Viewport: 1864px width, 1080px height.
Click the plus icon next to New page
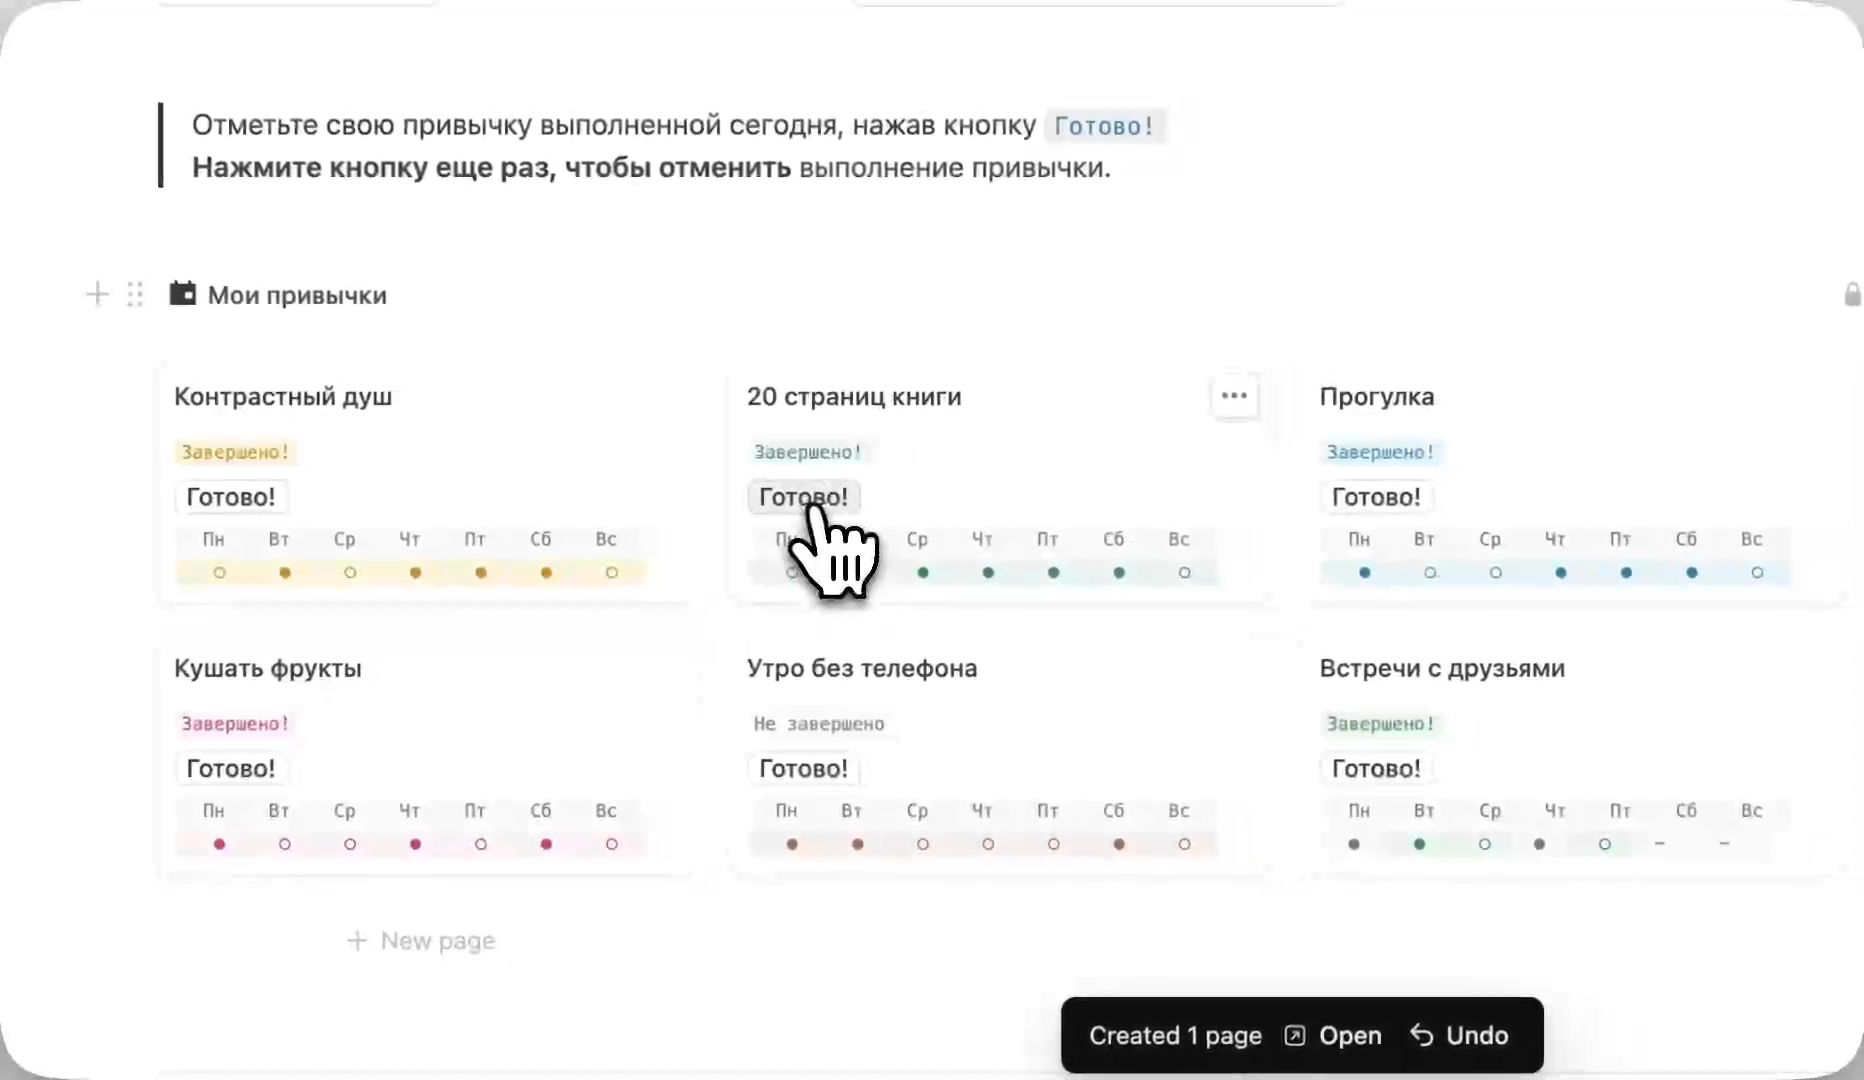(x=356, y=941)
